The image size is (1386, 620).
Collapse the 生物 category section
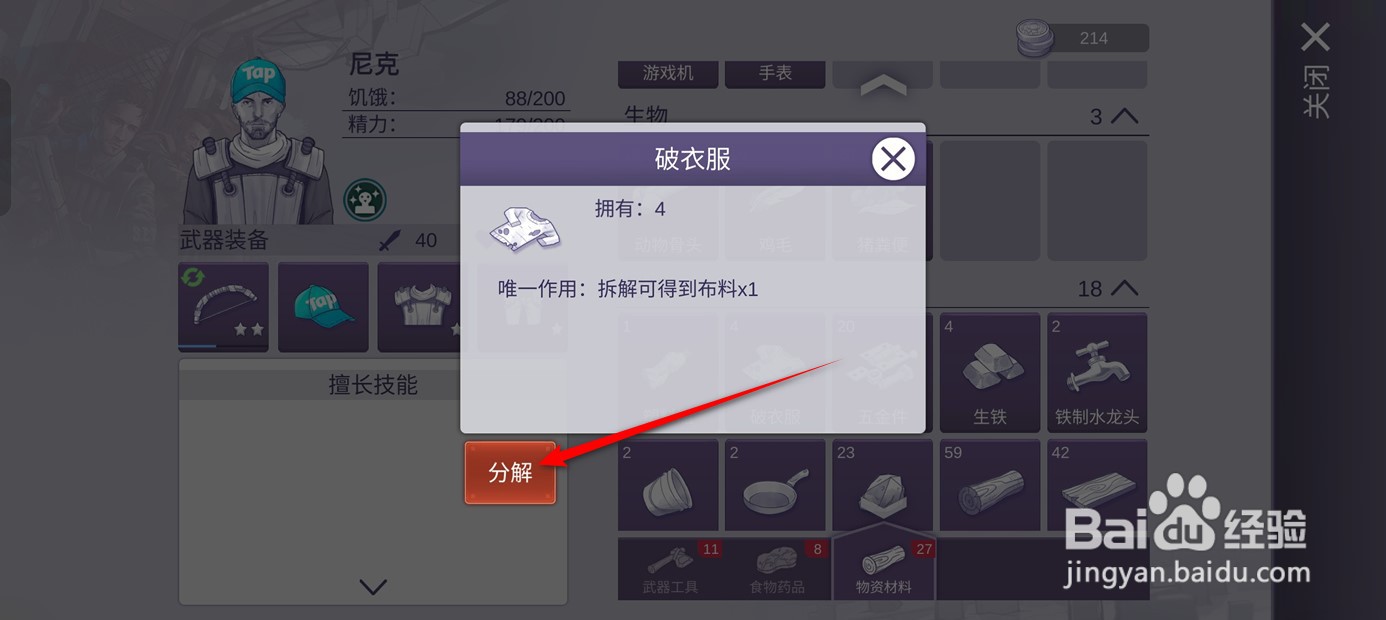1124,117
